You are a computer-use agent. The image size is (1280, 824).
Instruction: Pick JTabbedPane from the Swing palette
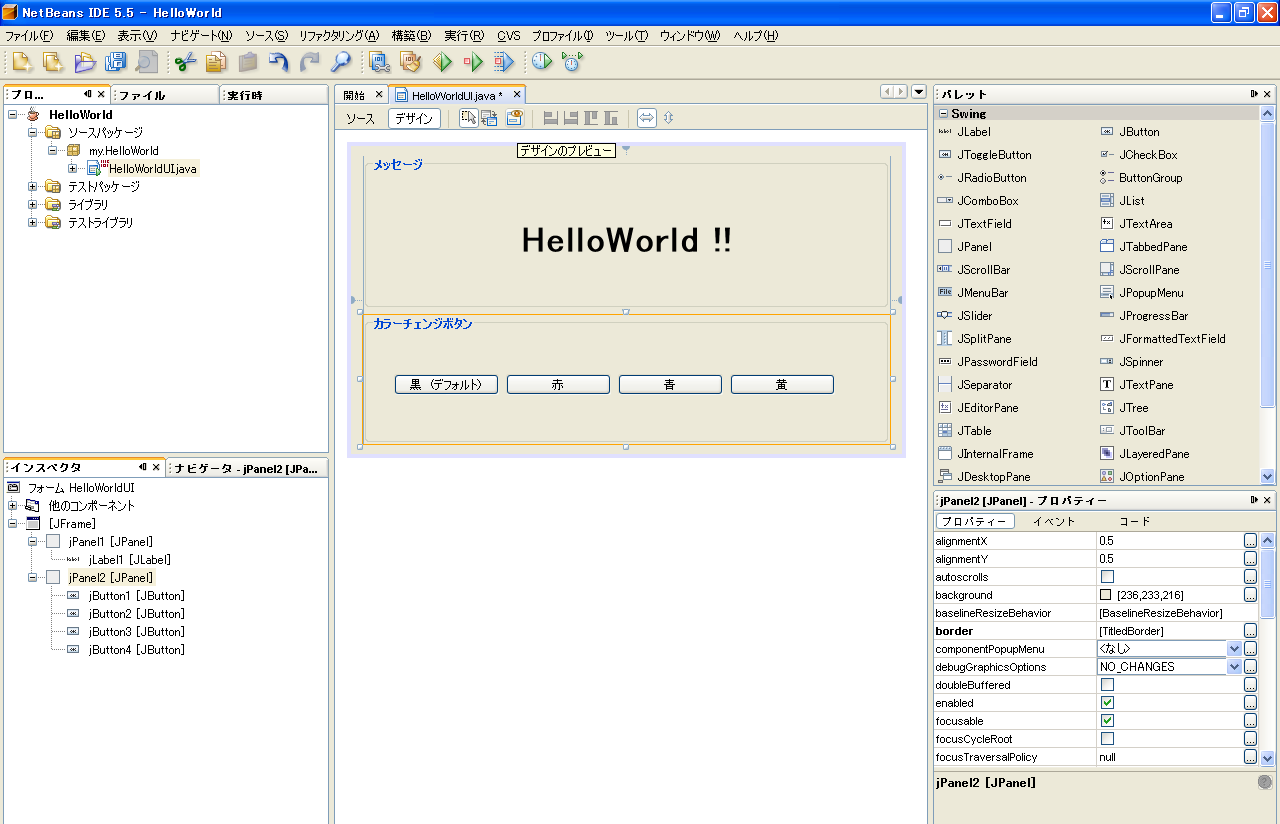(x=1153, y=247)
